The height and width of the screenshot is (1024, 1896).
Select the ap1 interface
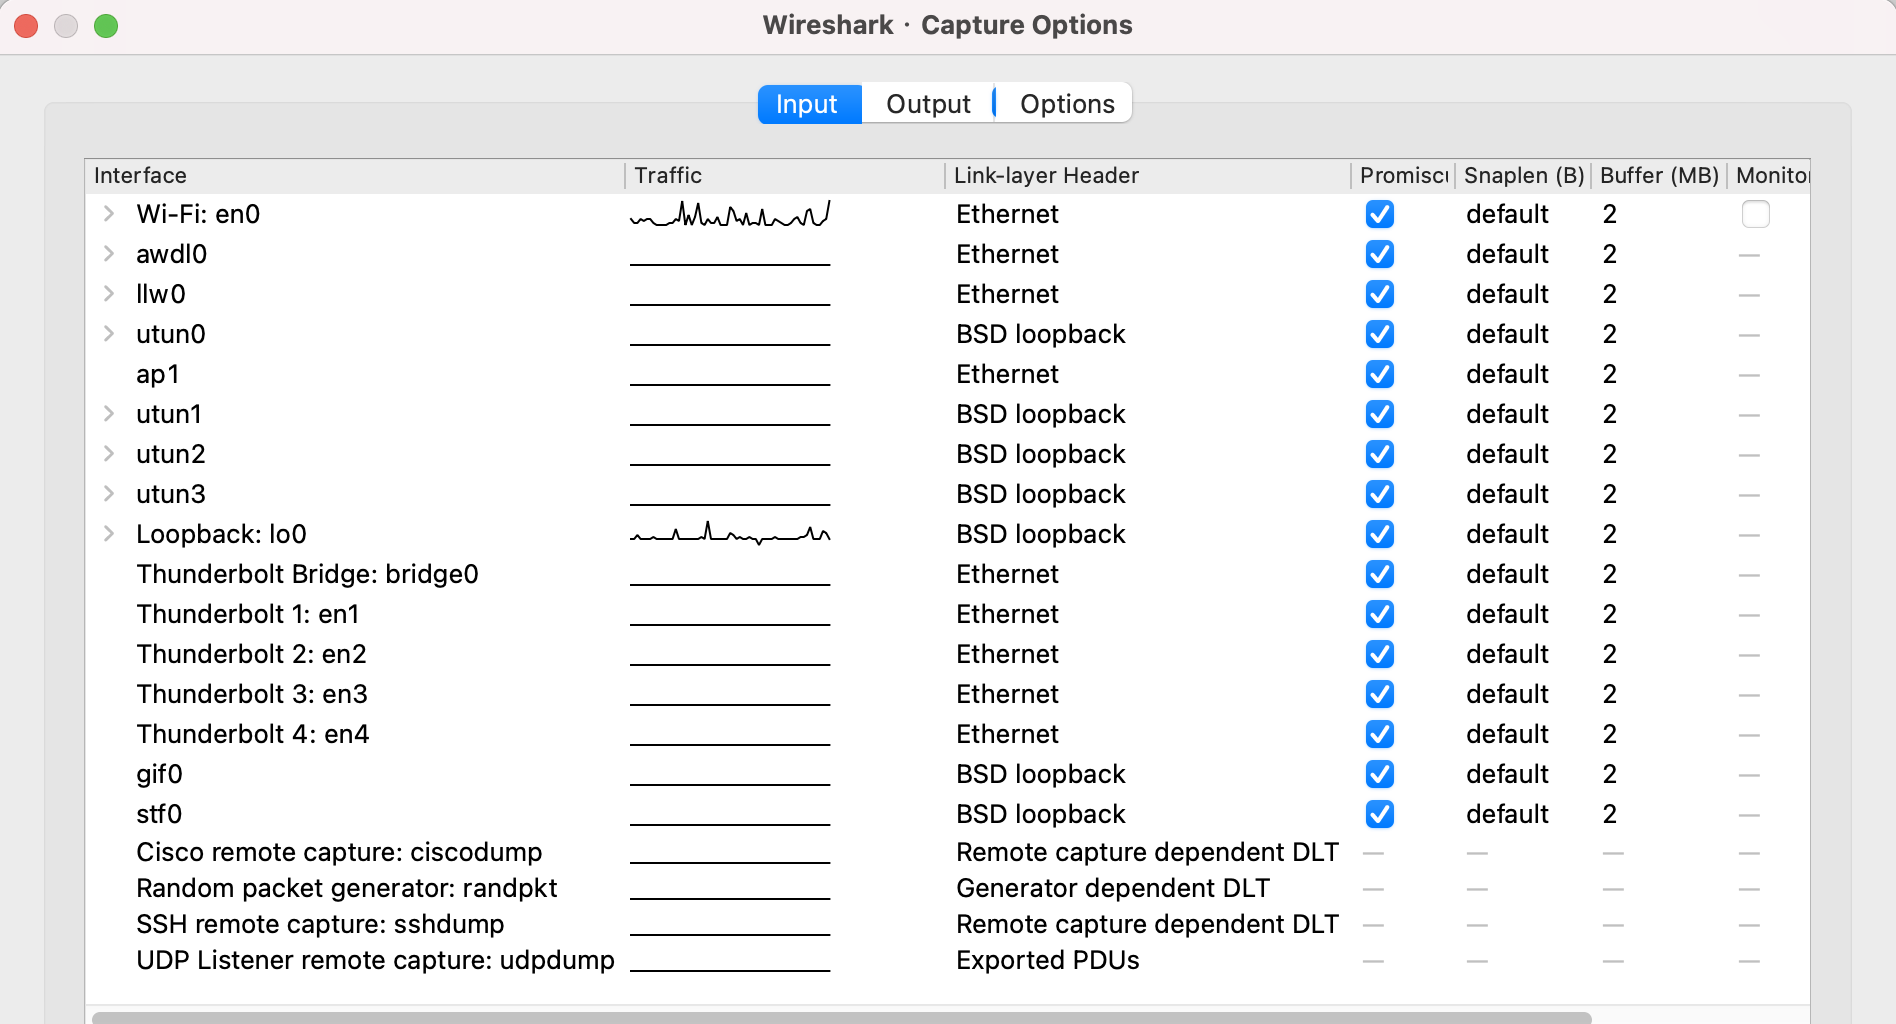click(x=158, y=374)
